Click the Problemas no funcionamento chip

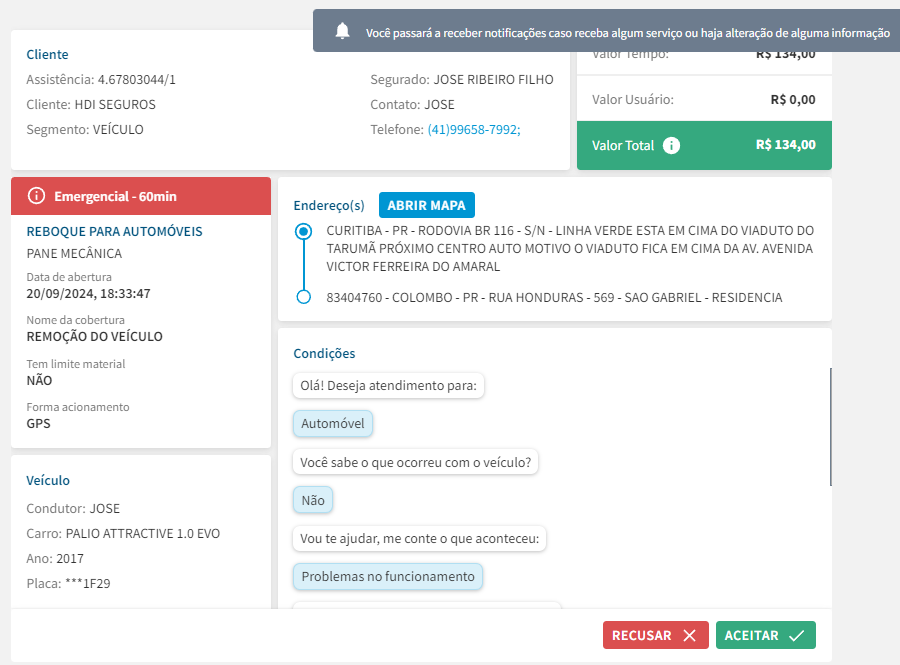(388, 577)
